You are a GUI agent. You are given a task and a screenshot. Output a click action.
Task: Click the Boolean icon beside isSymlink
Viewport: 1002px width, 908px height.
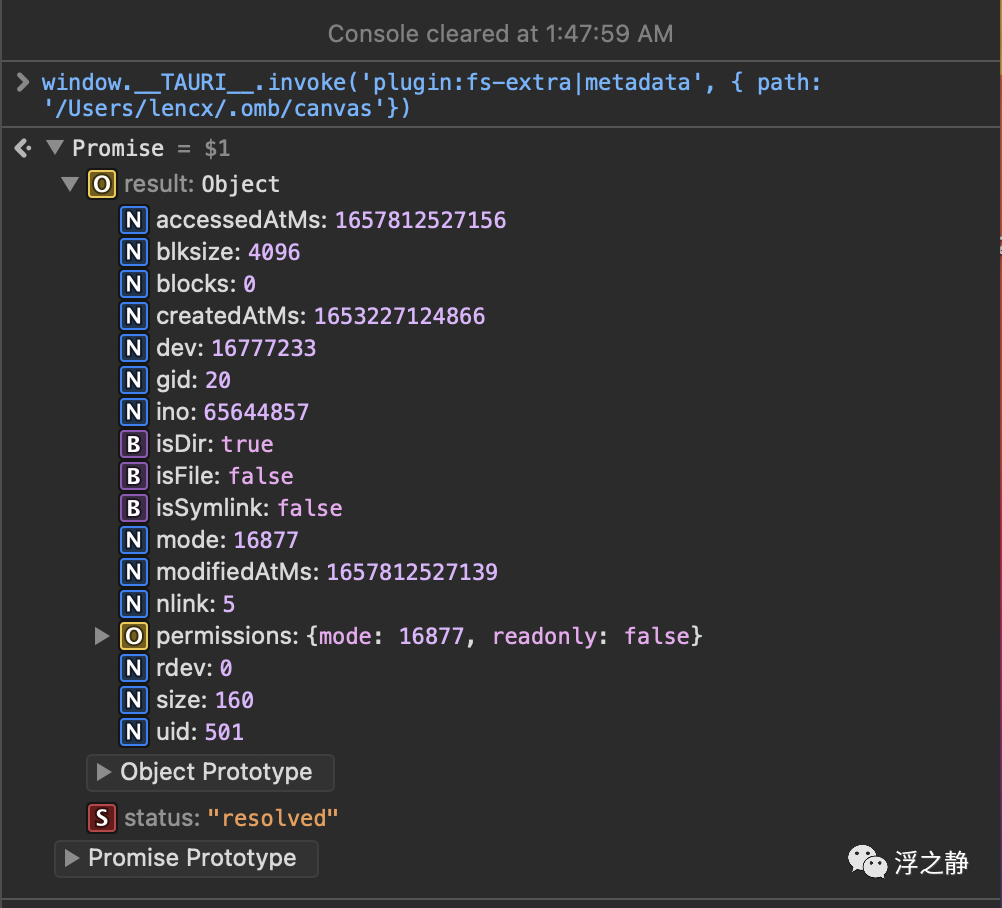point(134,508)
